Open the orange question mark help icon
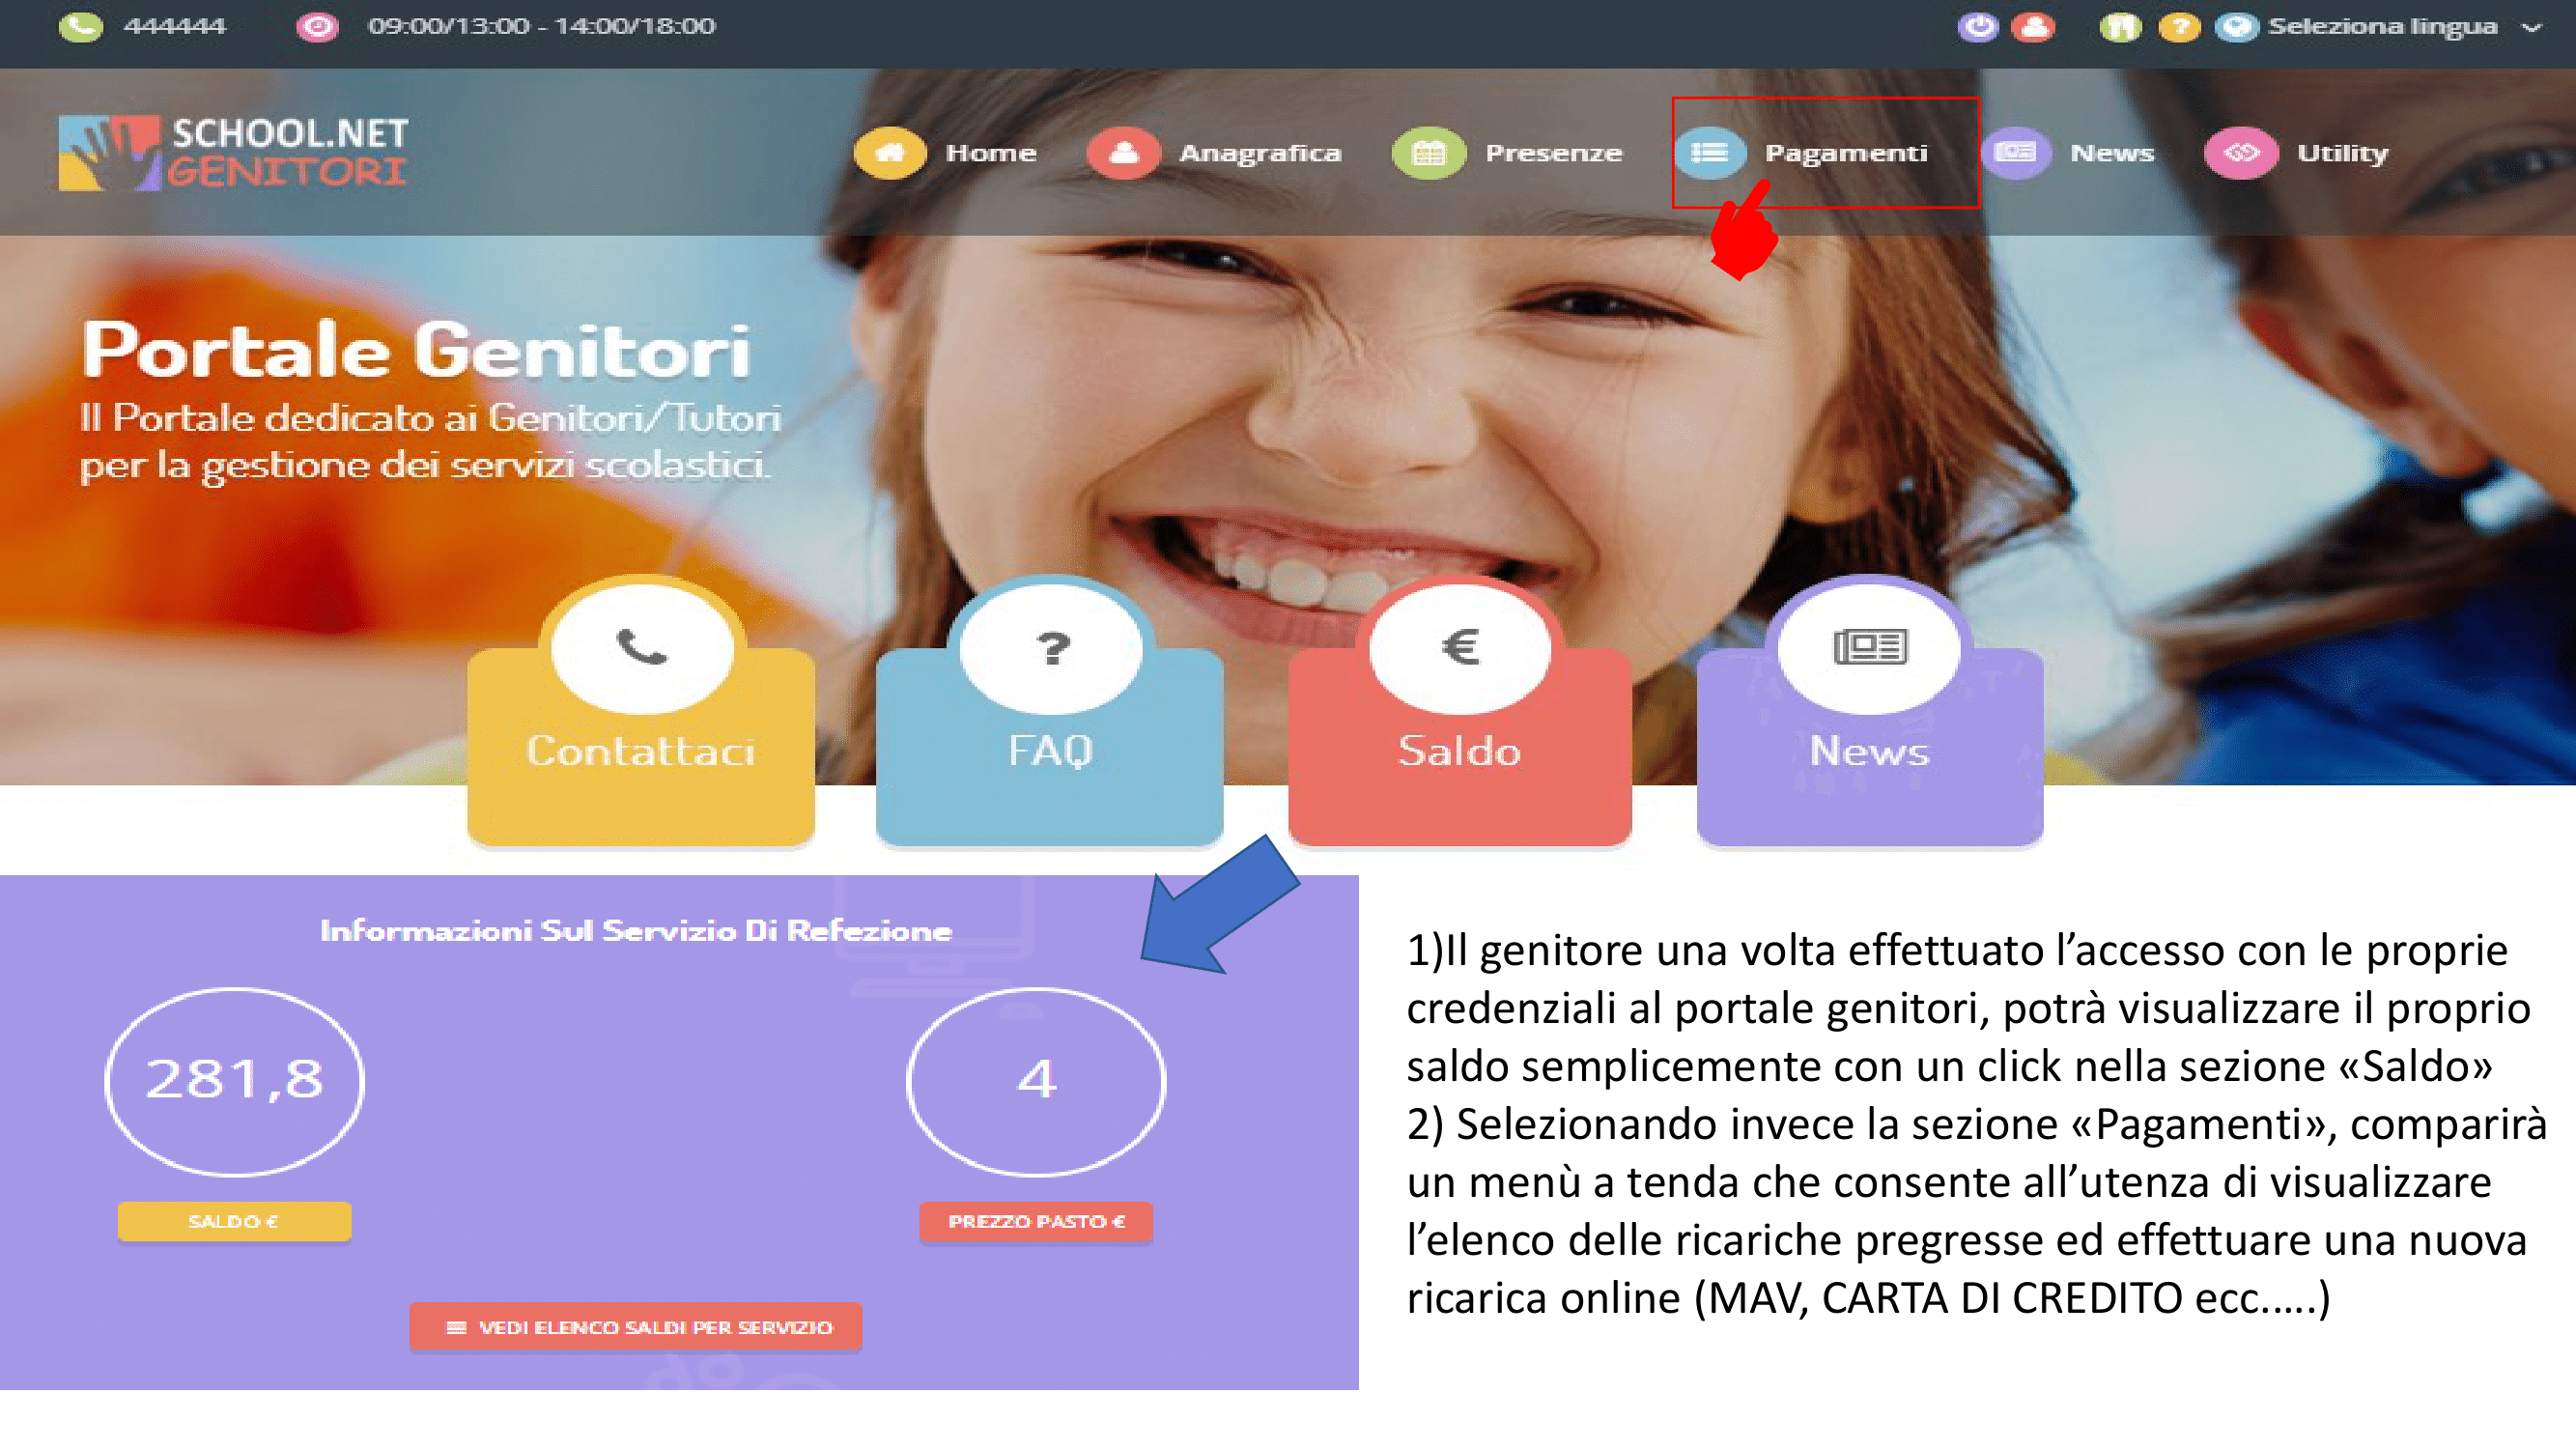Image resolution: width=2576 pixels, height=1449 pixels. click(x=2179, y=27)
